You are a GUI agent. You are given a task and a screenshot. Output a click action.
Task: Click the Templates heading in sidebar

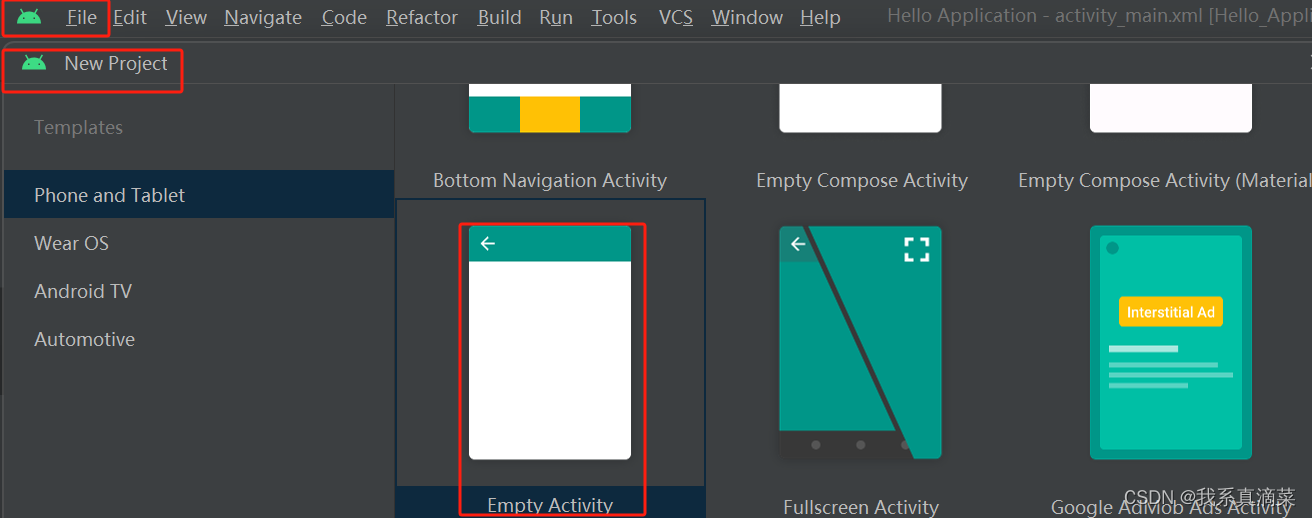[78, 127]
